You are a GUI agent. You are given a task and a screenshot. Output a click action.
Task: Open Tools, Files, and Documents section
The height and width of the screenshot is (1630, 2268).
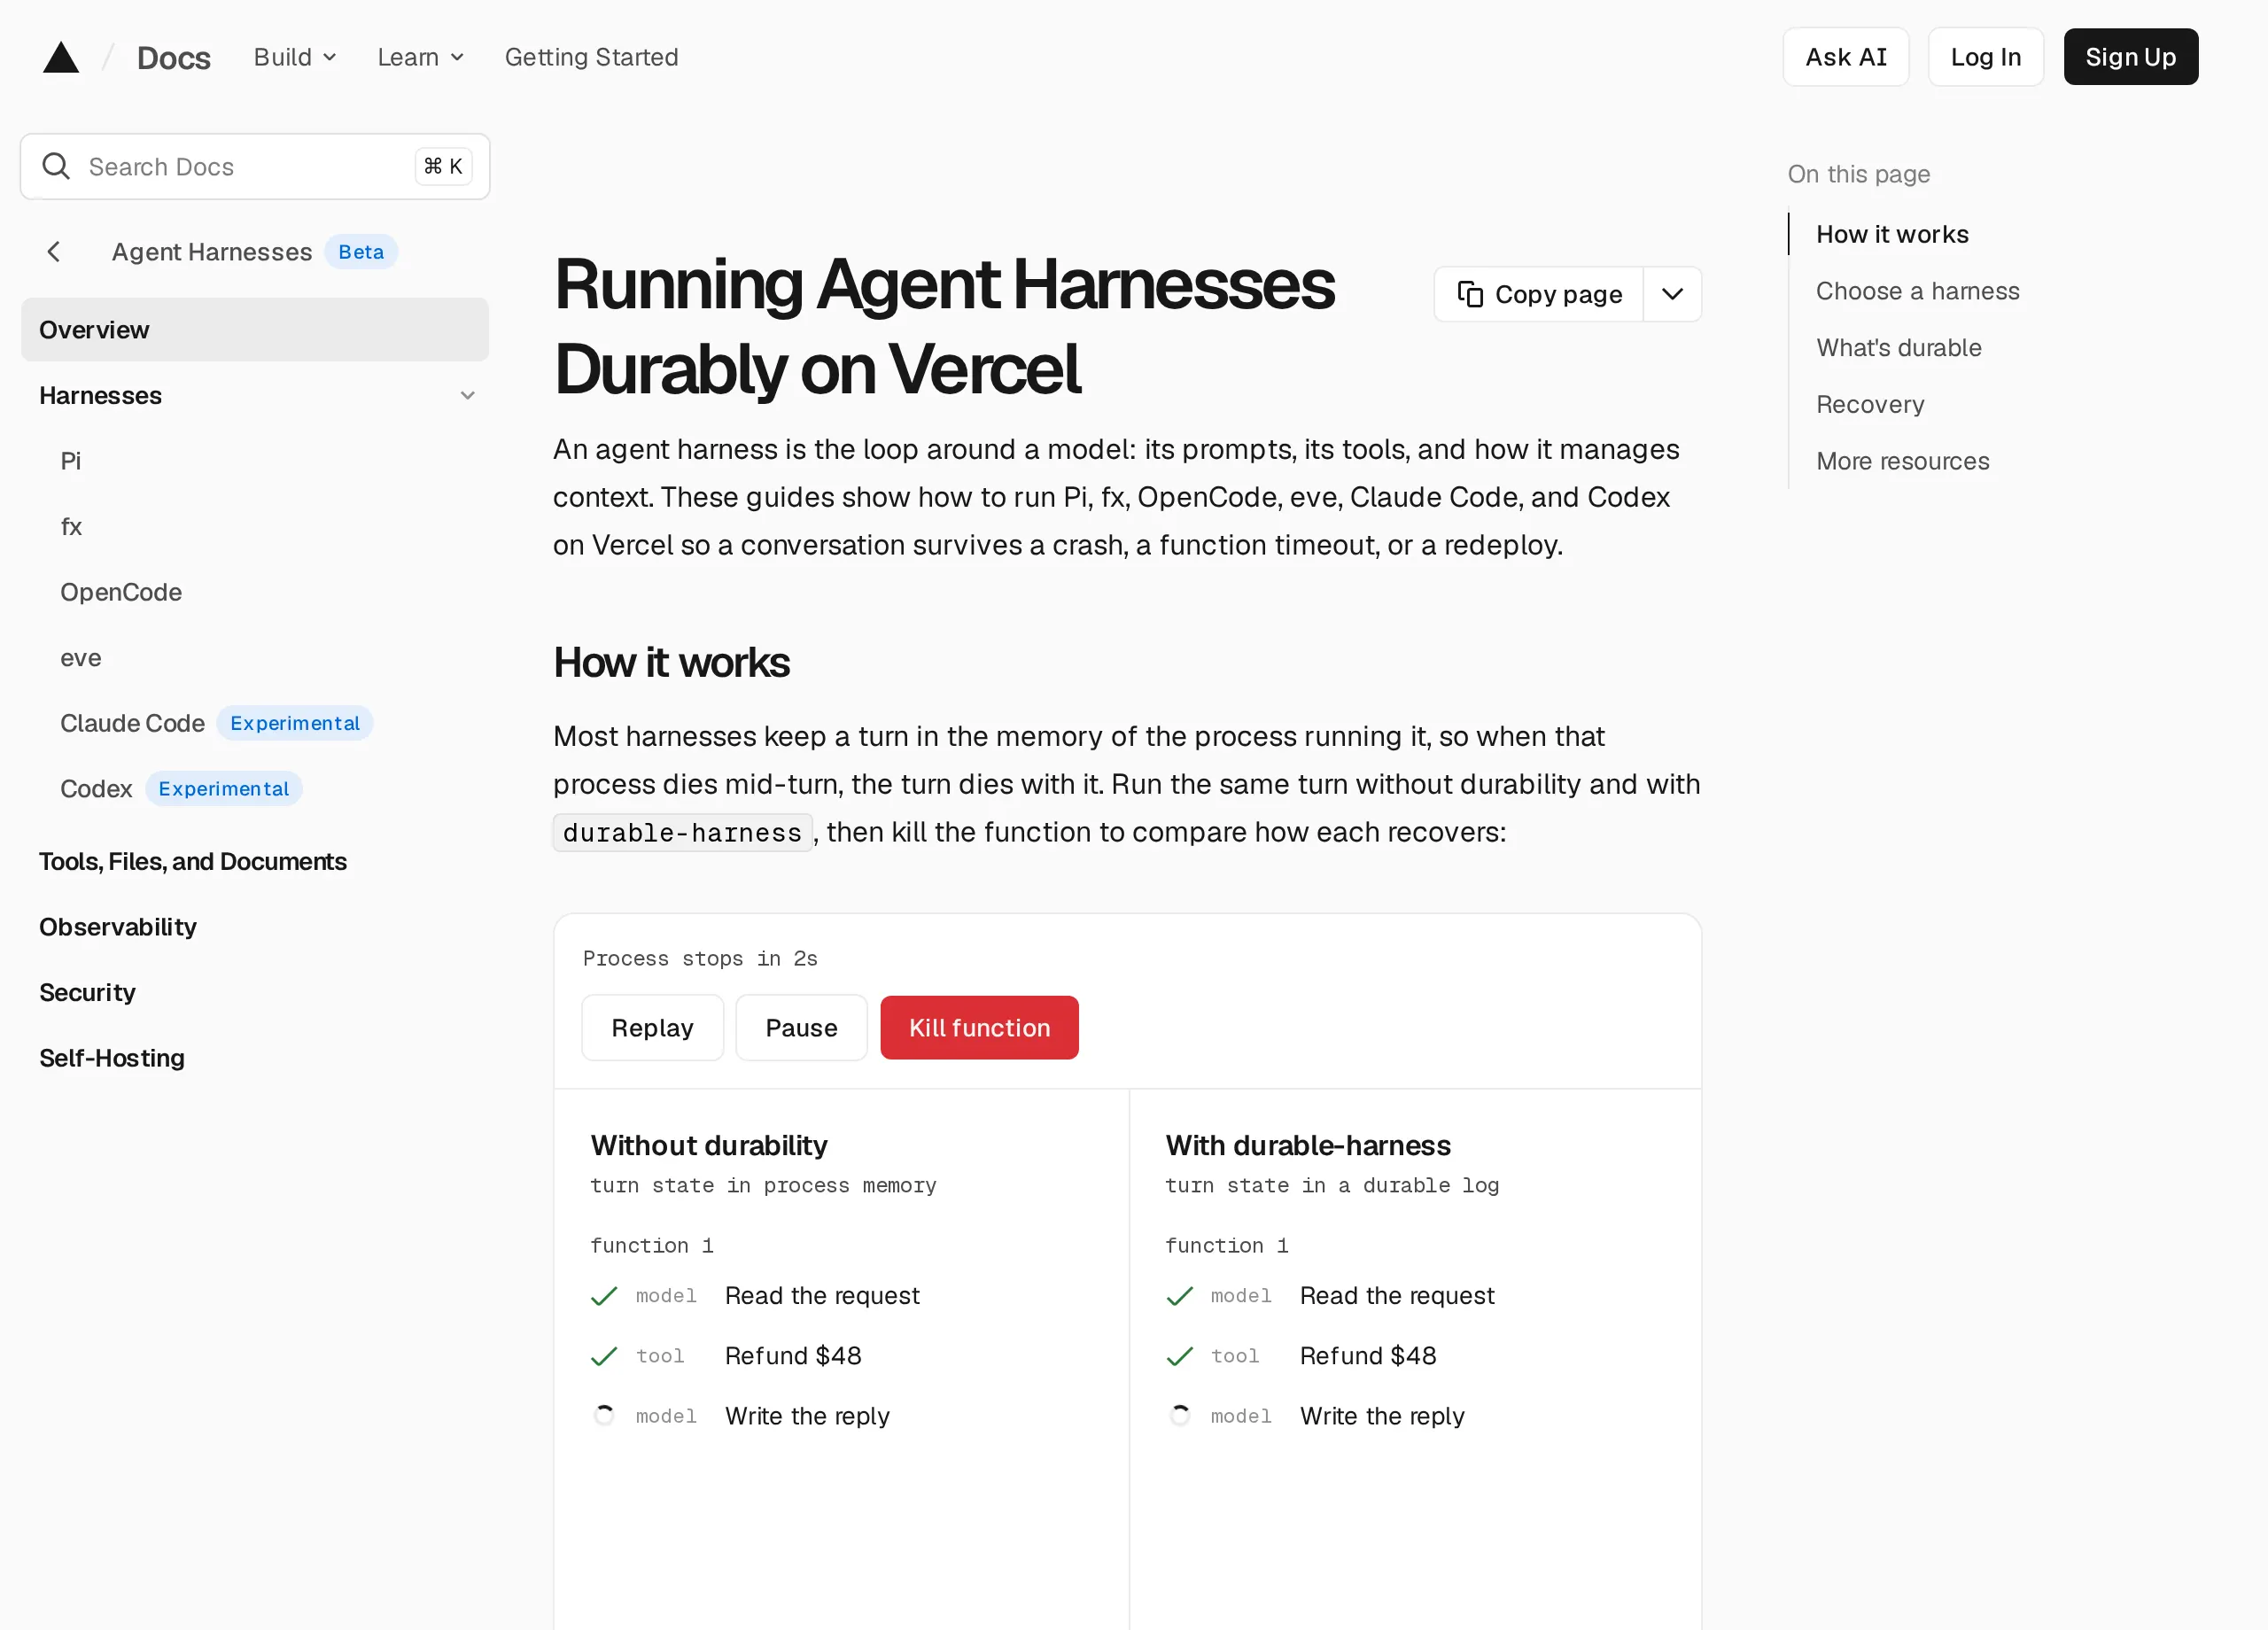pyautogui.click(x=193, y=861)
